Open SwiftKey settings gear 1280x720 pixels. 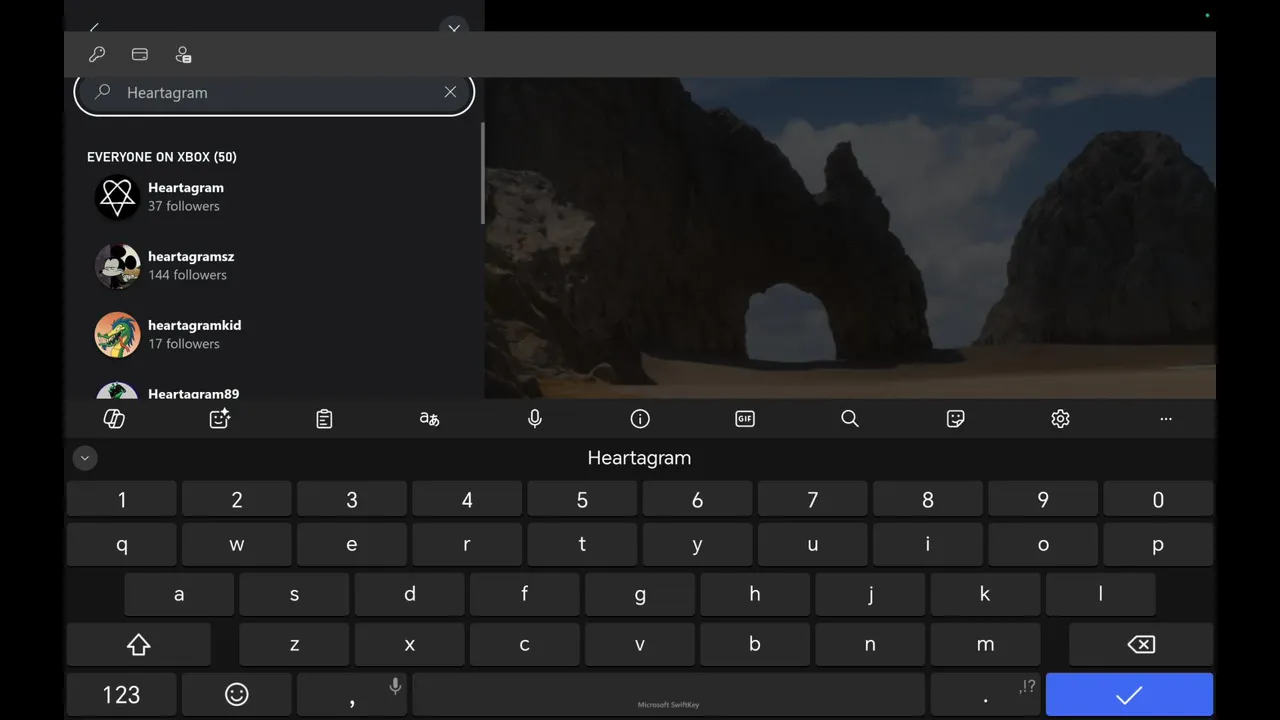(1060, 419)
